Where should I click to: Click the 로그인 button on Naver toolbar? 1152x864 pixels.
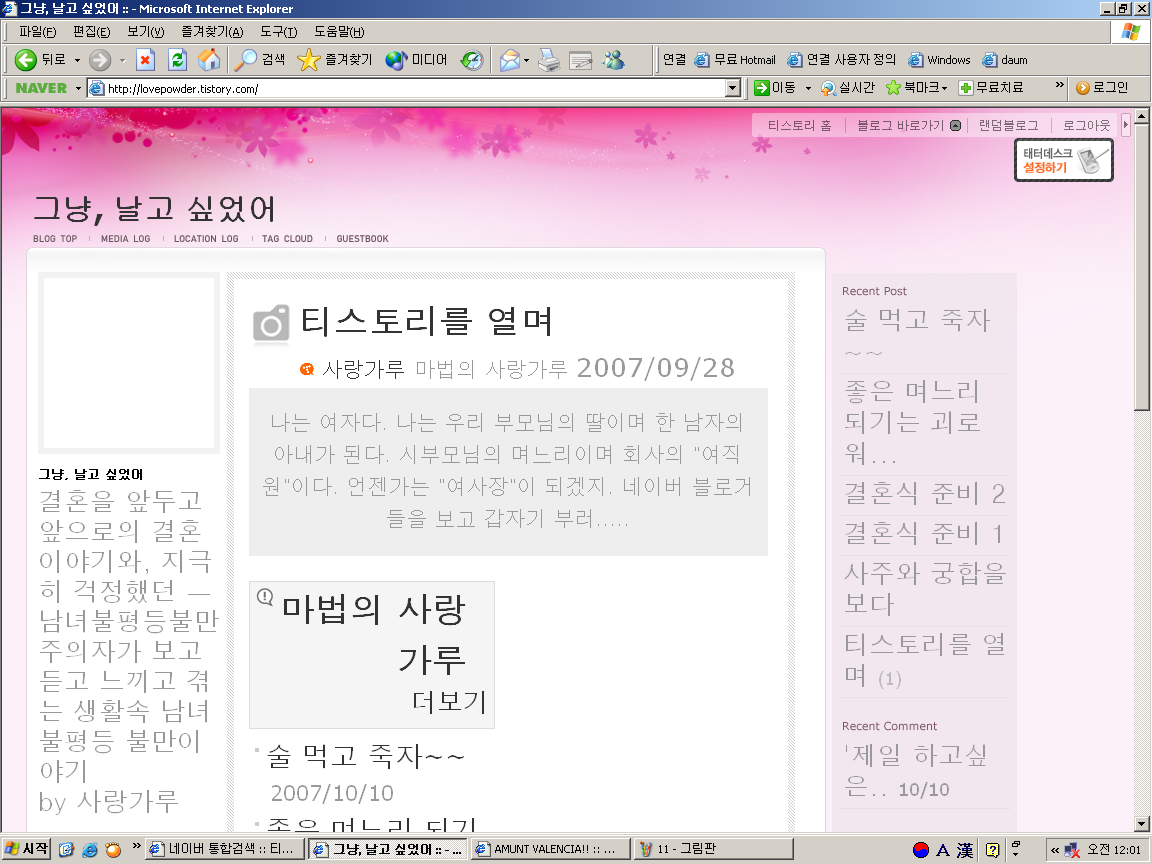[1102, 88]
